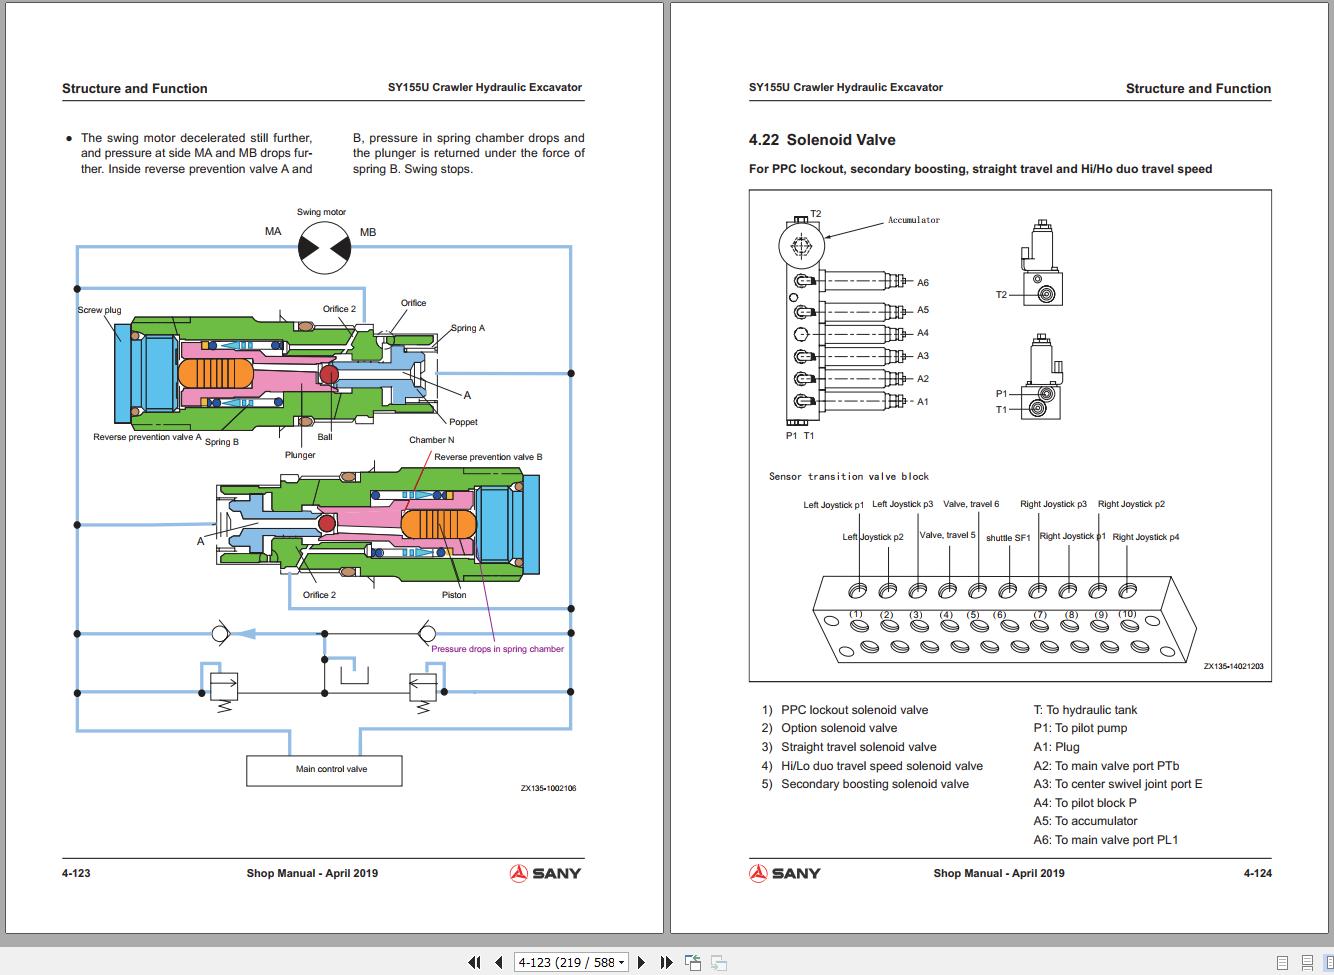
Task: Click page number 4-124 in right footer
Action: [1258, 873]
